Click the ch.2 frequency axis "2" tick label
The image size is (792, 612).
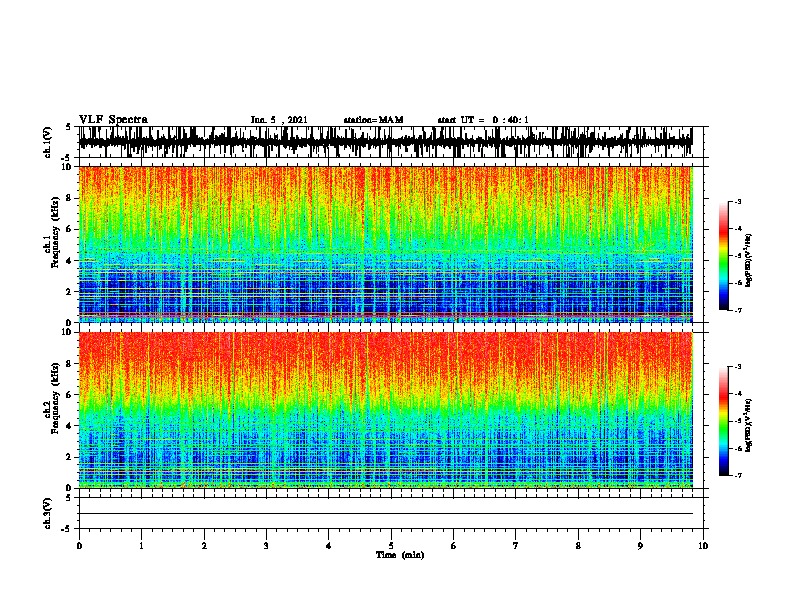click(69, 457)
